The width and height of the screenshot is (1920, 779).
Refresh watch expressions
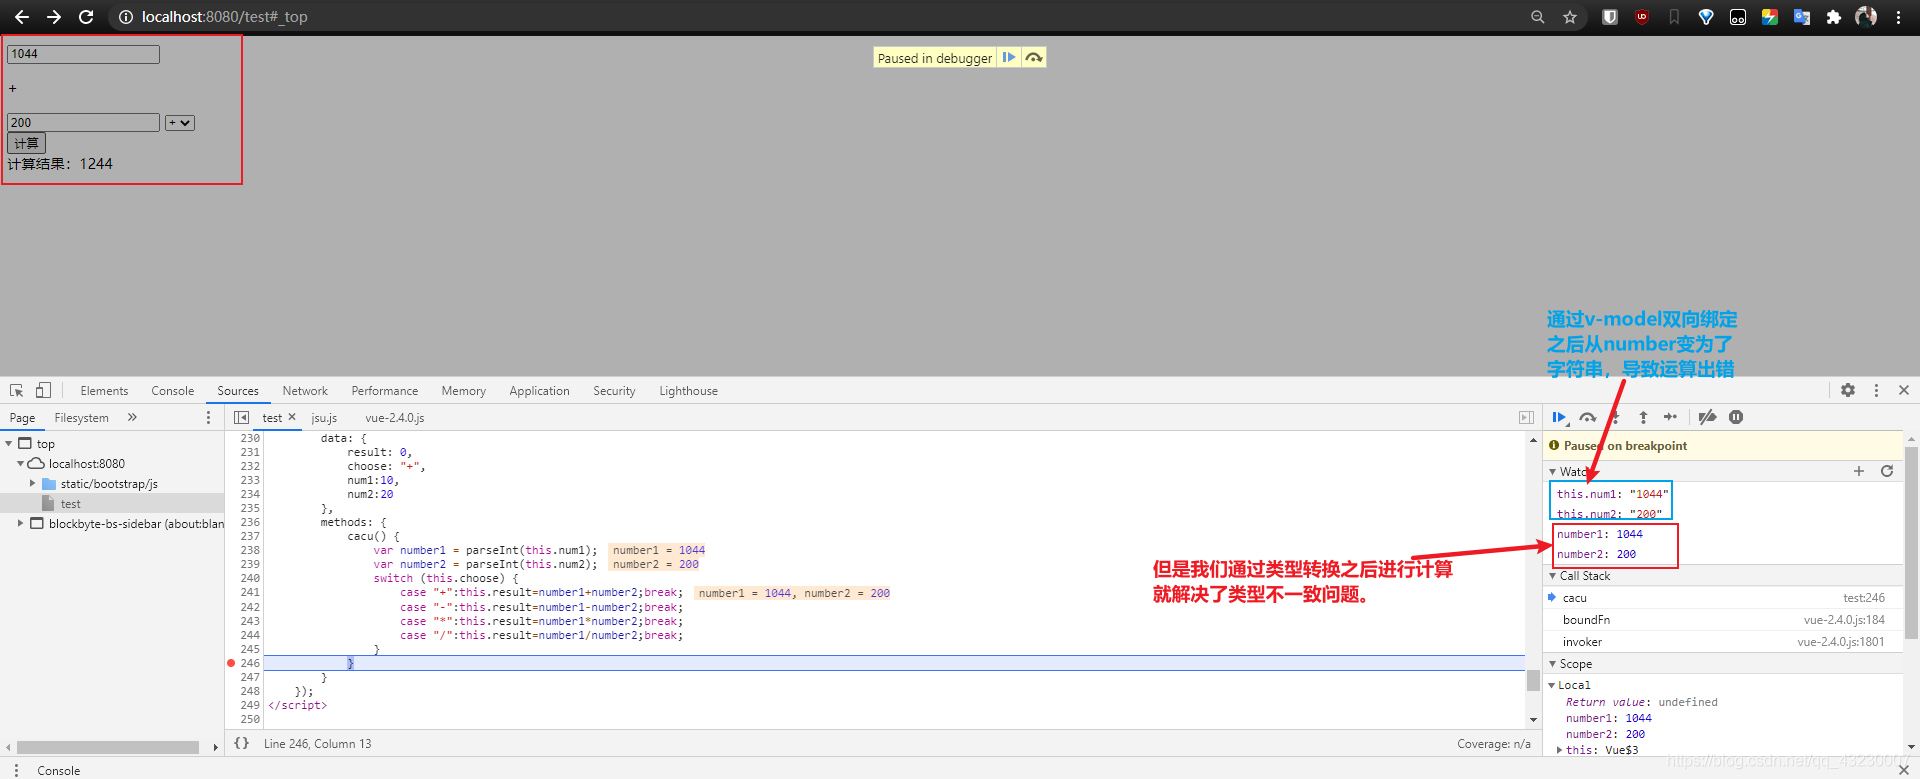point(1887,471)
